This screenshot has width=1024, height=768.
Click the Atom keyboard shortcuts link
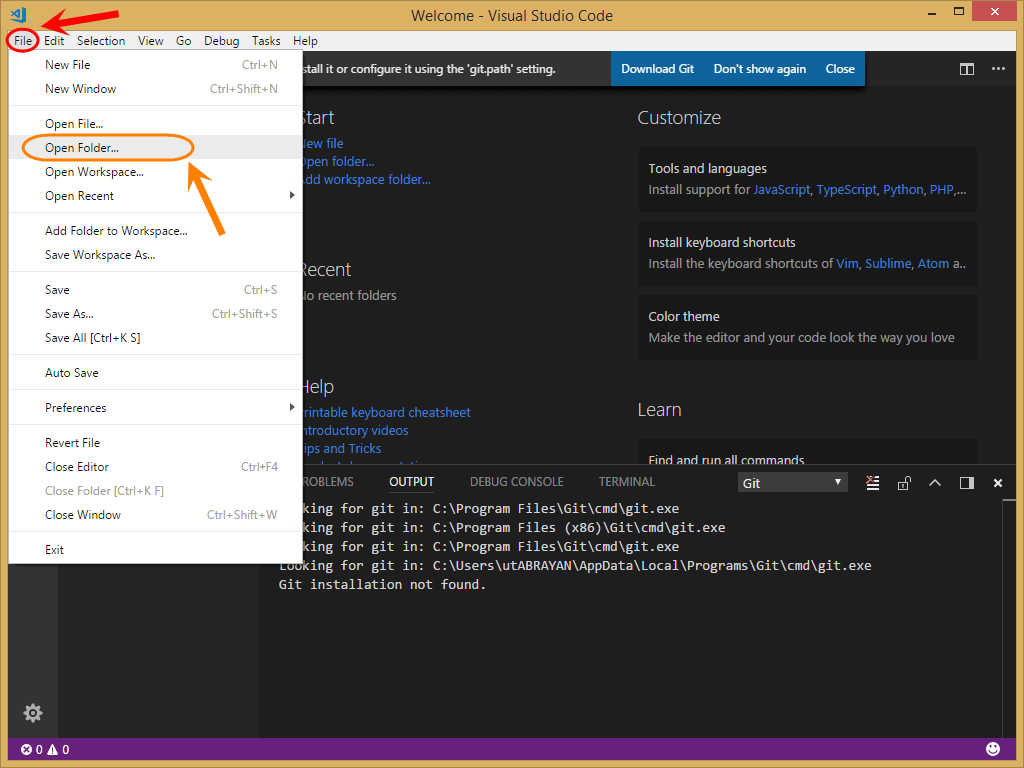click(x=933, y=263)
